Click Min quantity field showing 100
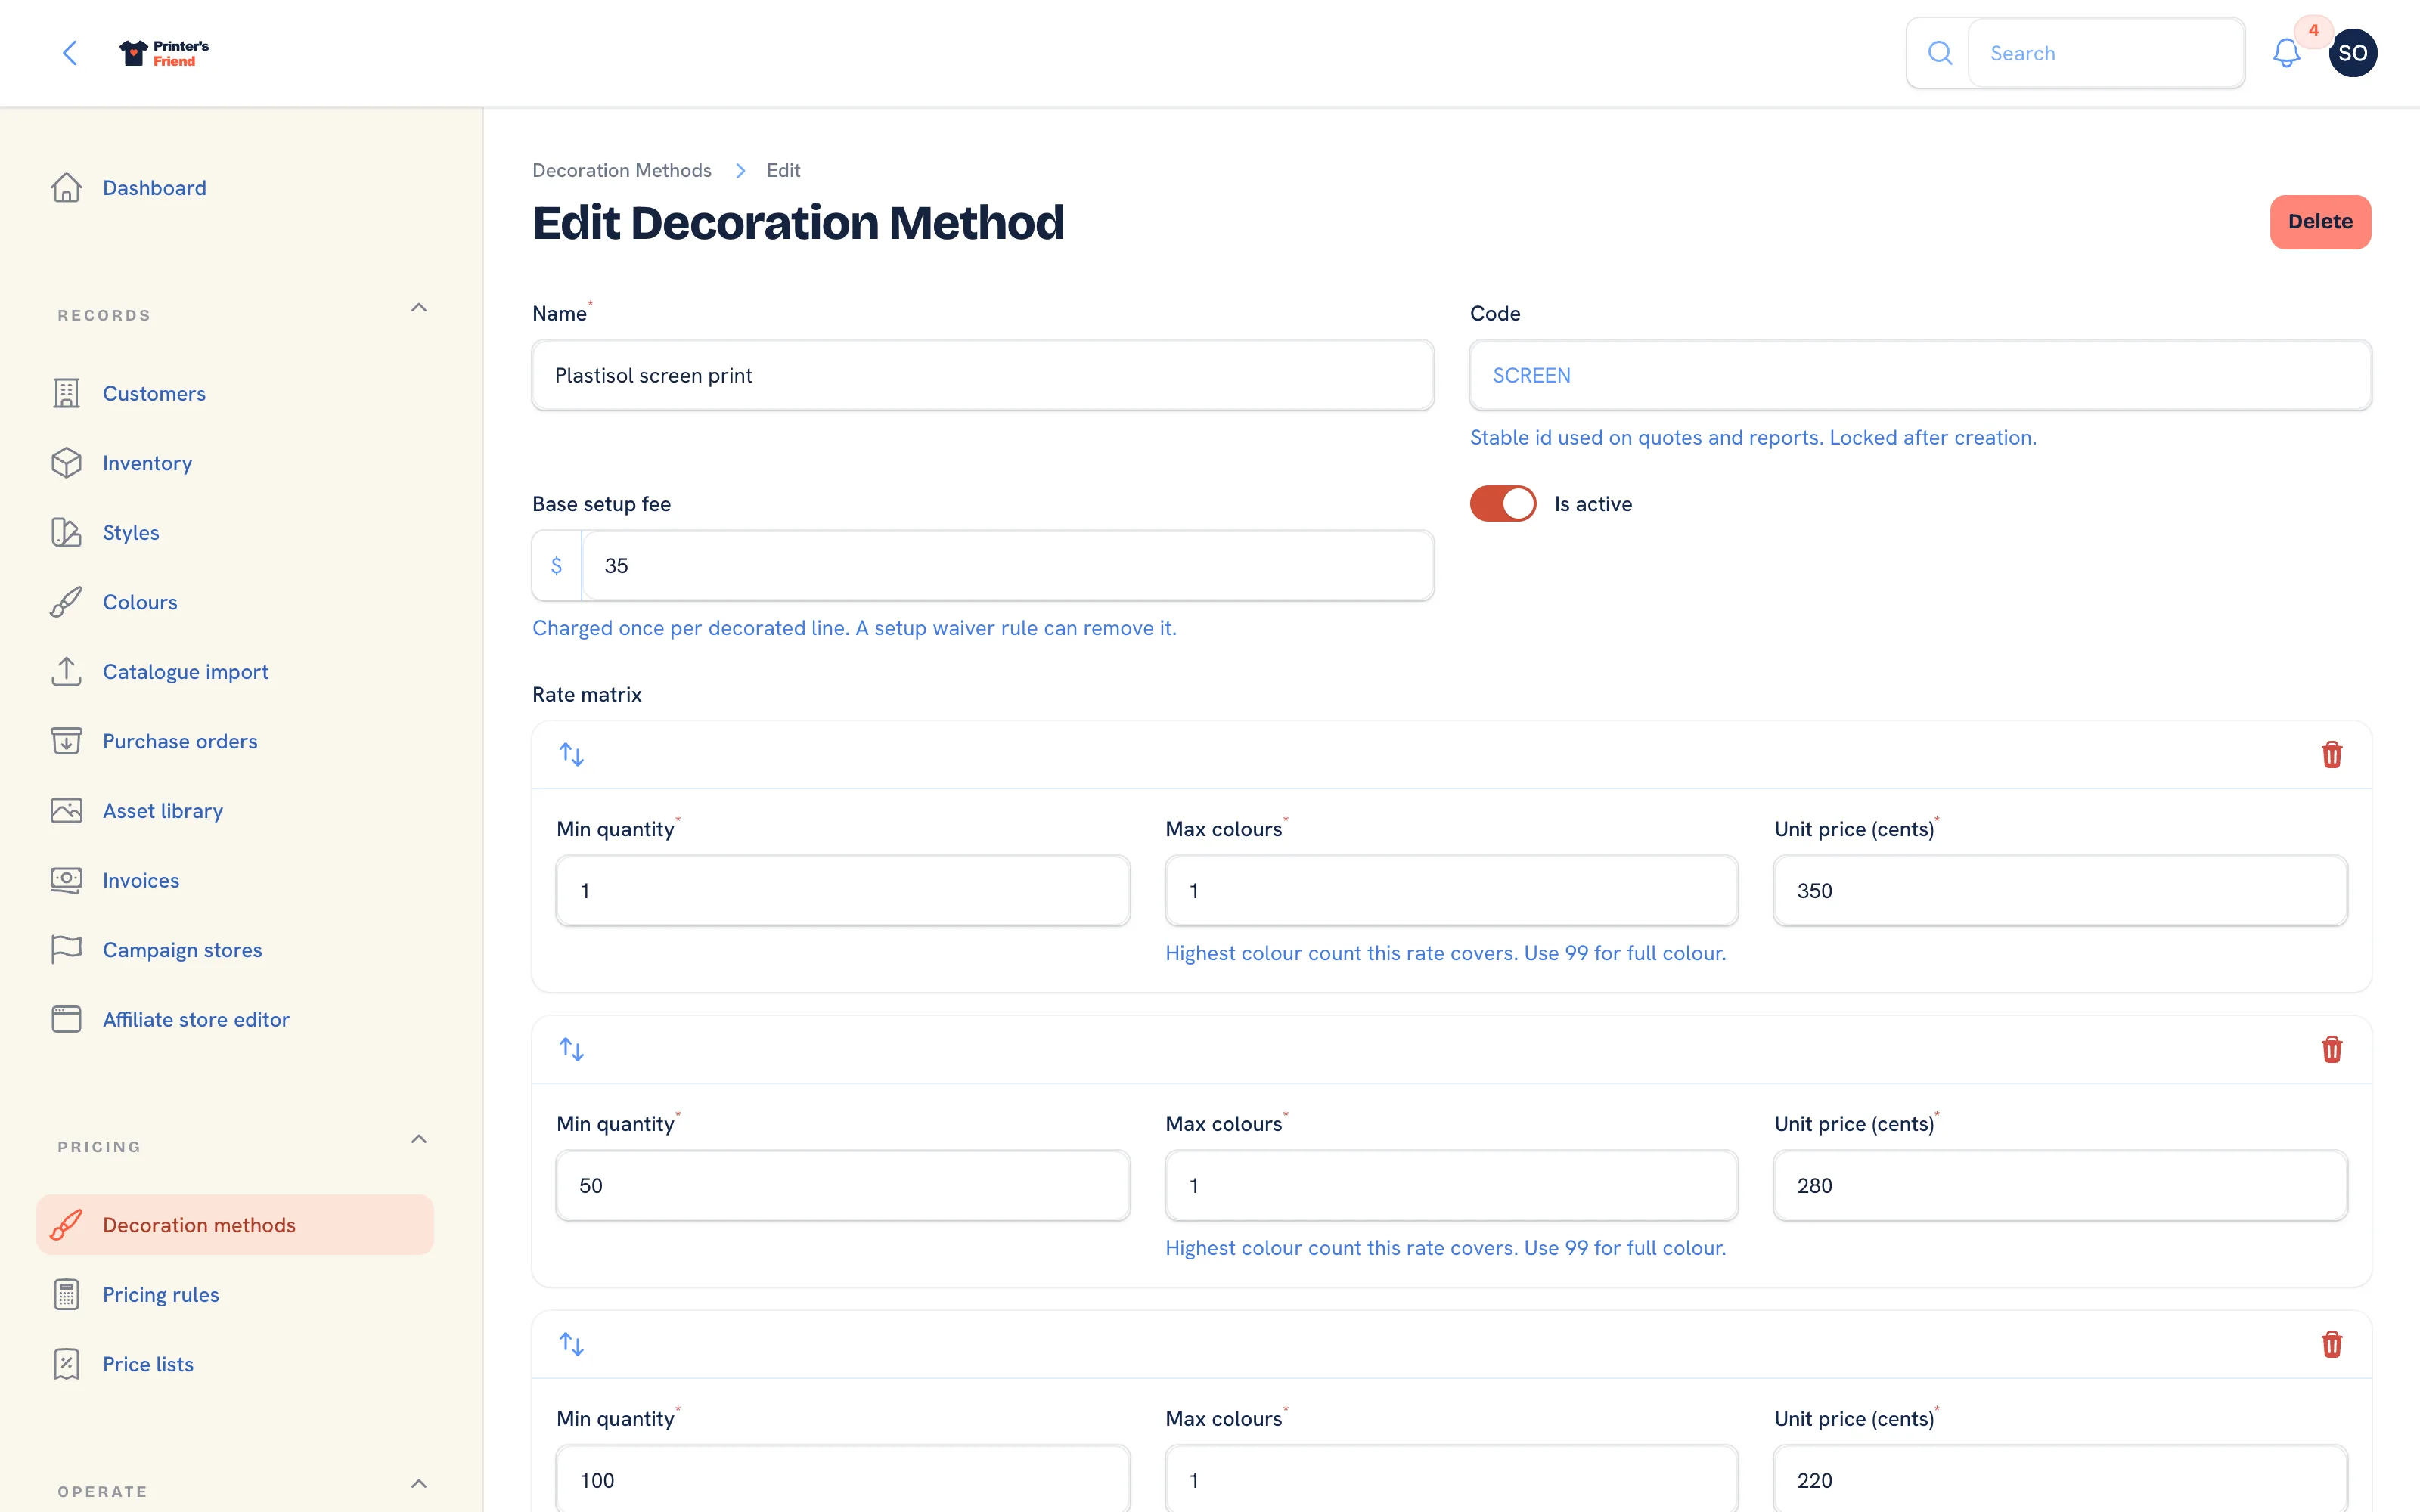 pos(843,1479)
